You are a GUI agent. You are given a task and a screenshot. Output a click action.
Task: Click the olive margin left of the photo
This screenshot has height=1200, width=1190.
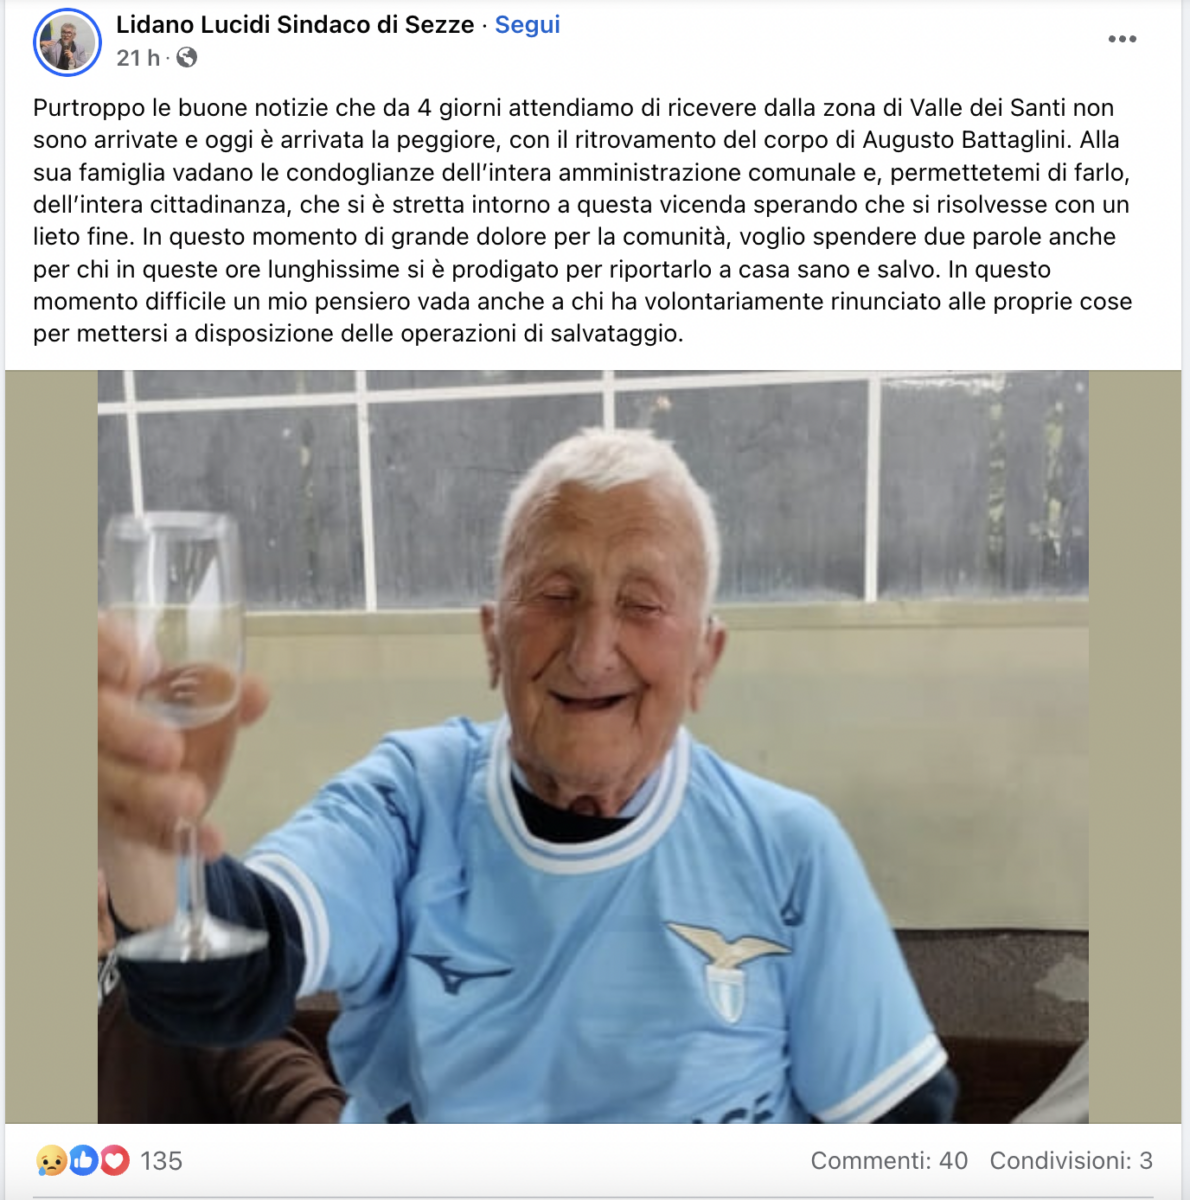coord(51,746)
